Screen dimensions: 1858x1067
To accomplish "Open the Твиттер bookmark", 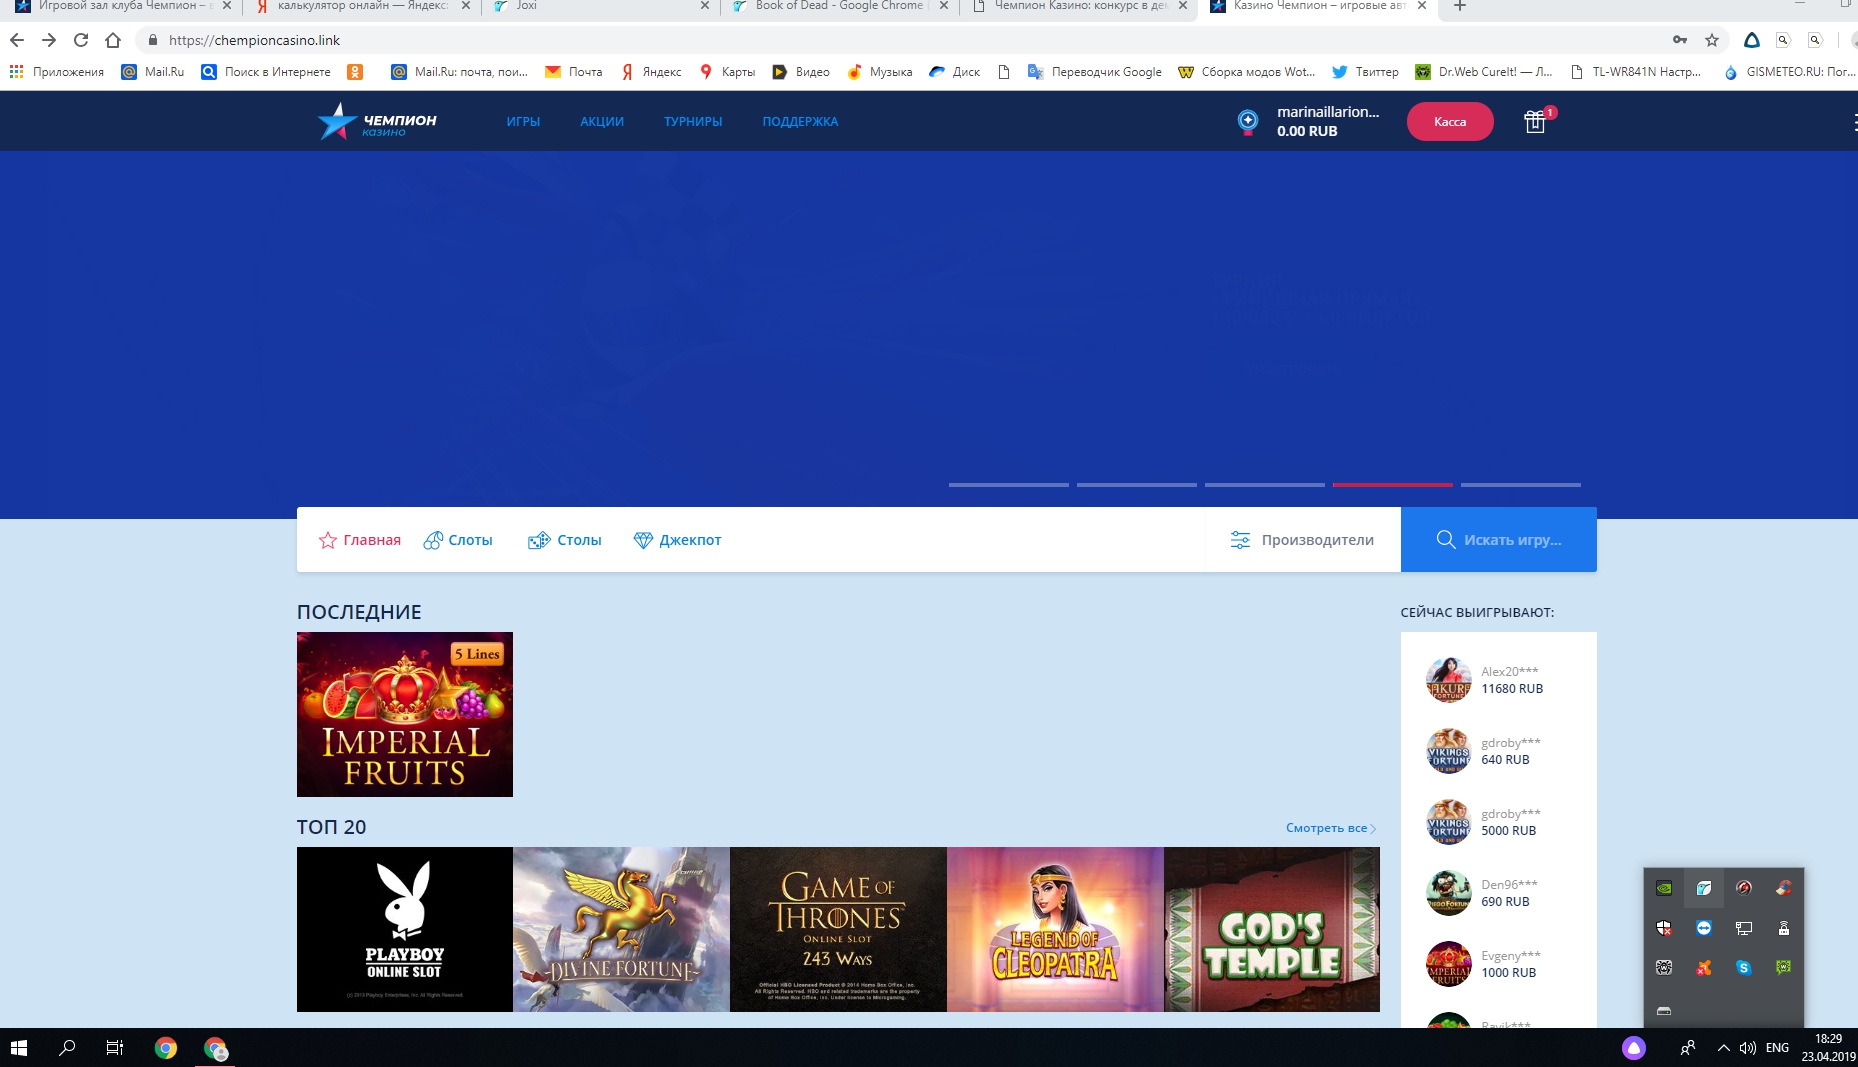I will pyautogui.click(x=1365, y=72).
